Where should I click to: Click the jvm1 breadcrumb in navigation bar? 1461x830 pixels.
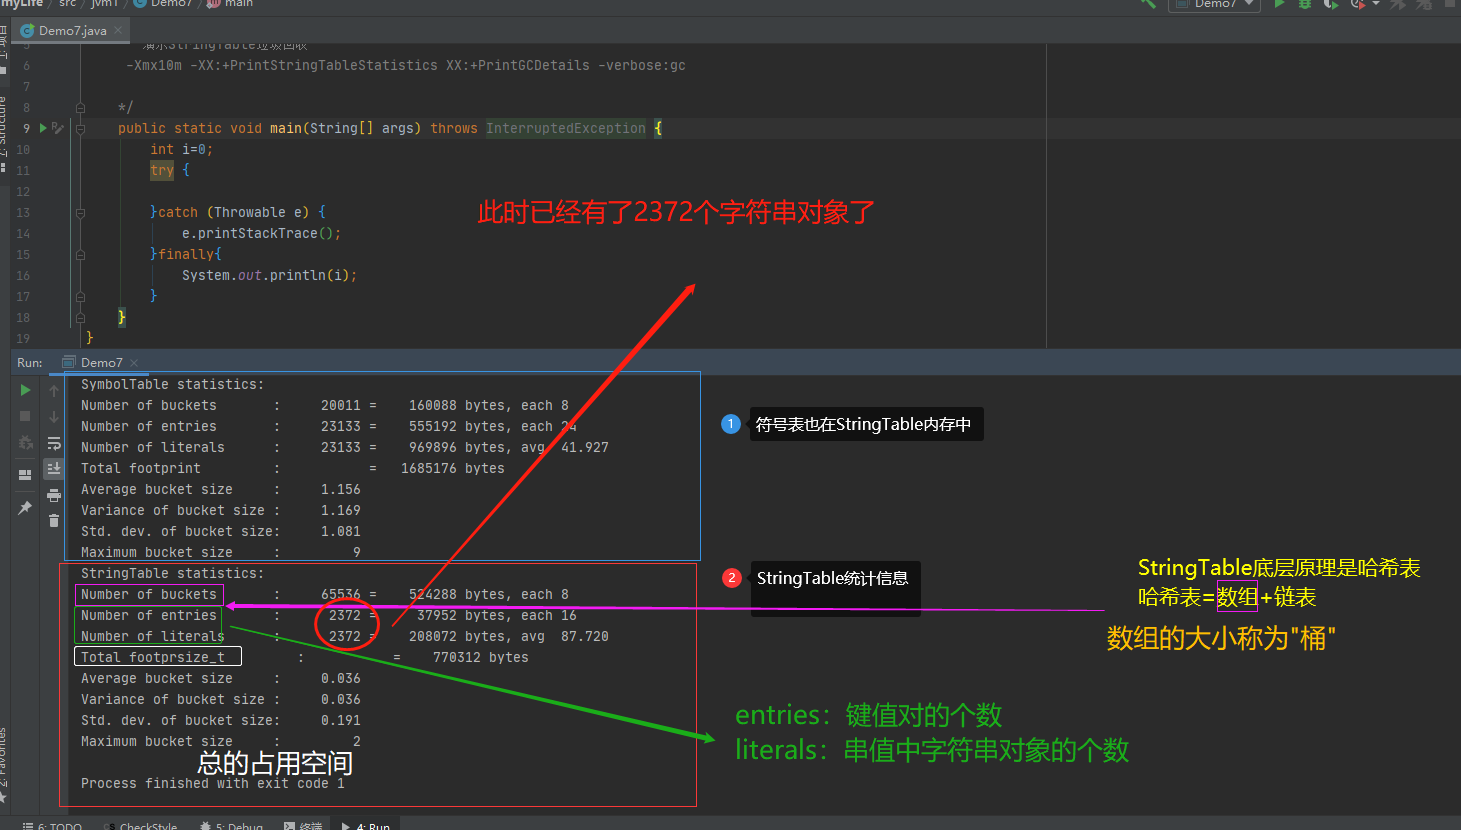point(105,4)
